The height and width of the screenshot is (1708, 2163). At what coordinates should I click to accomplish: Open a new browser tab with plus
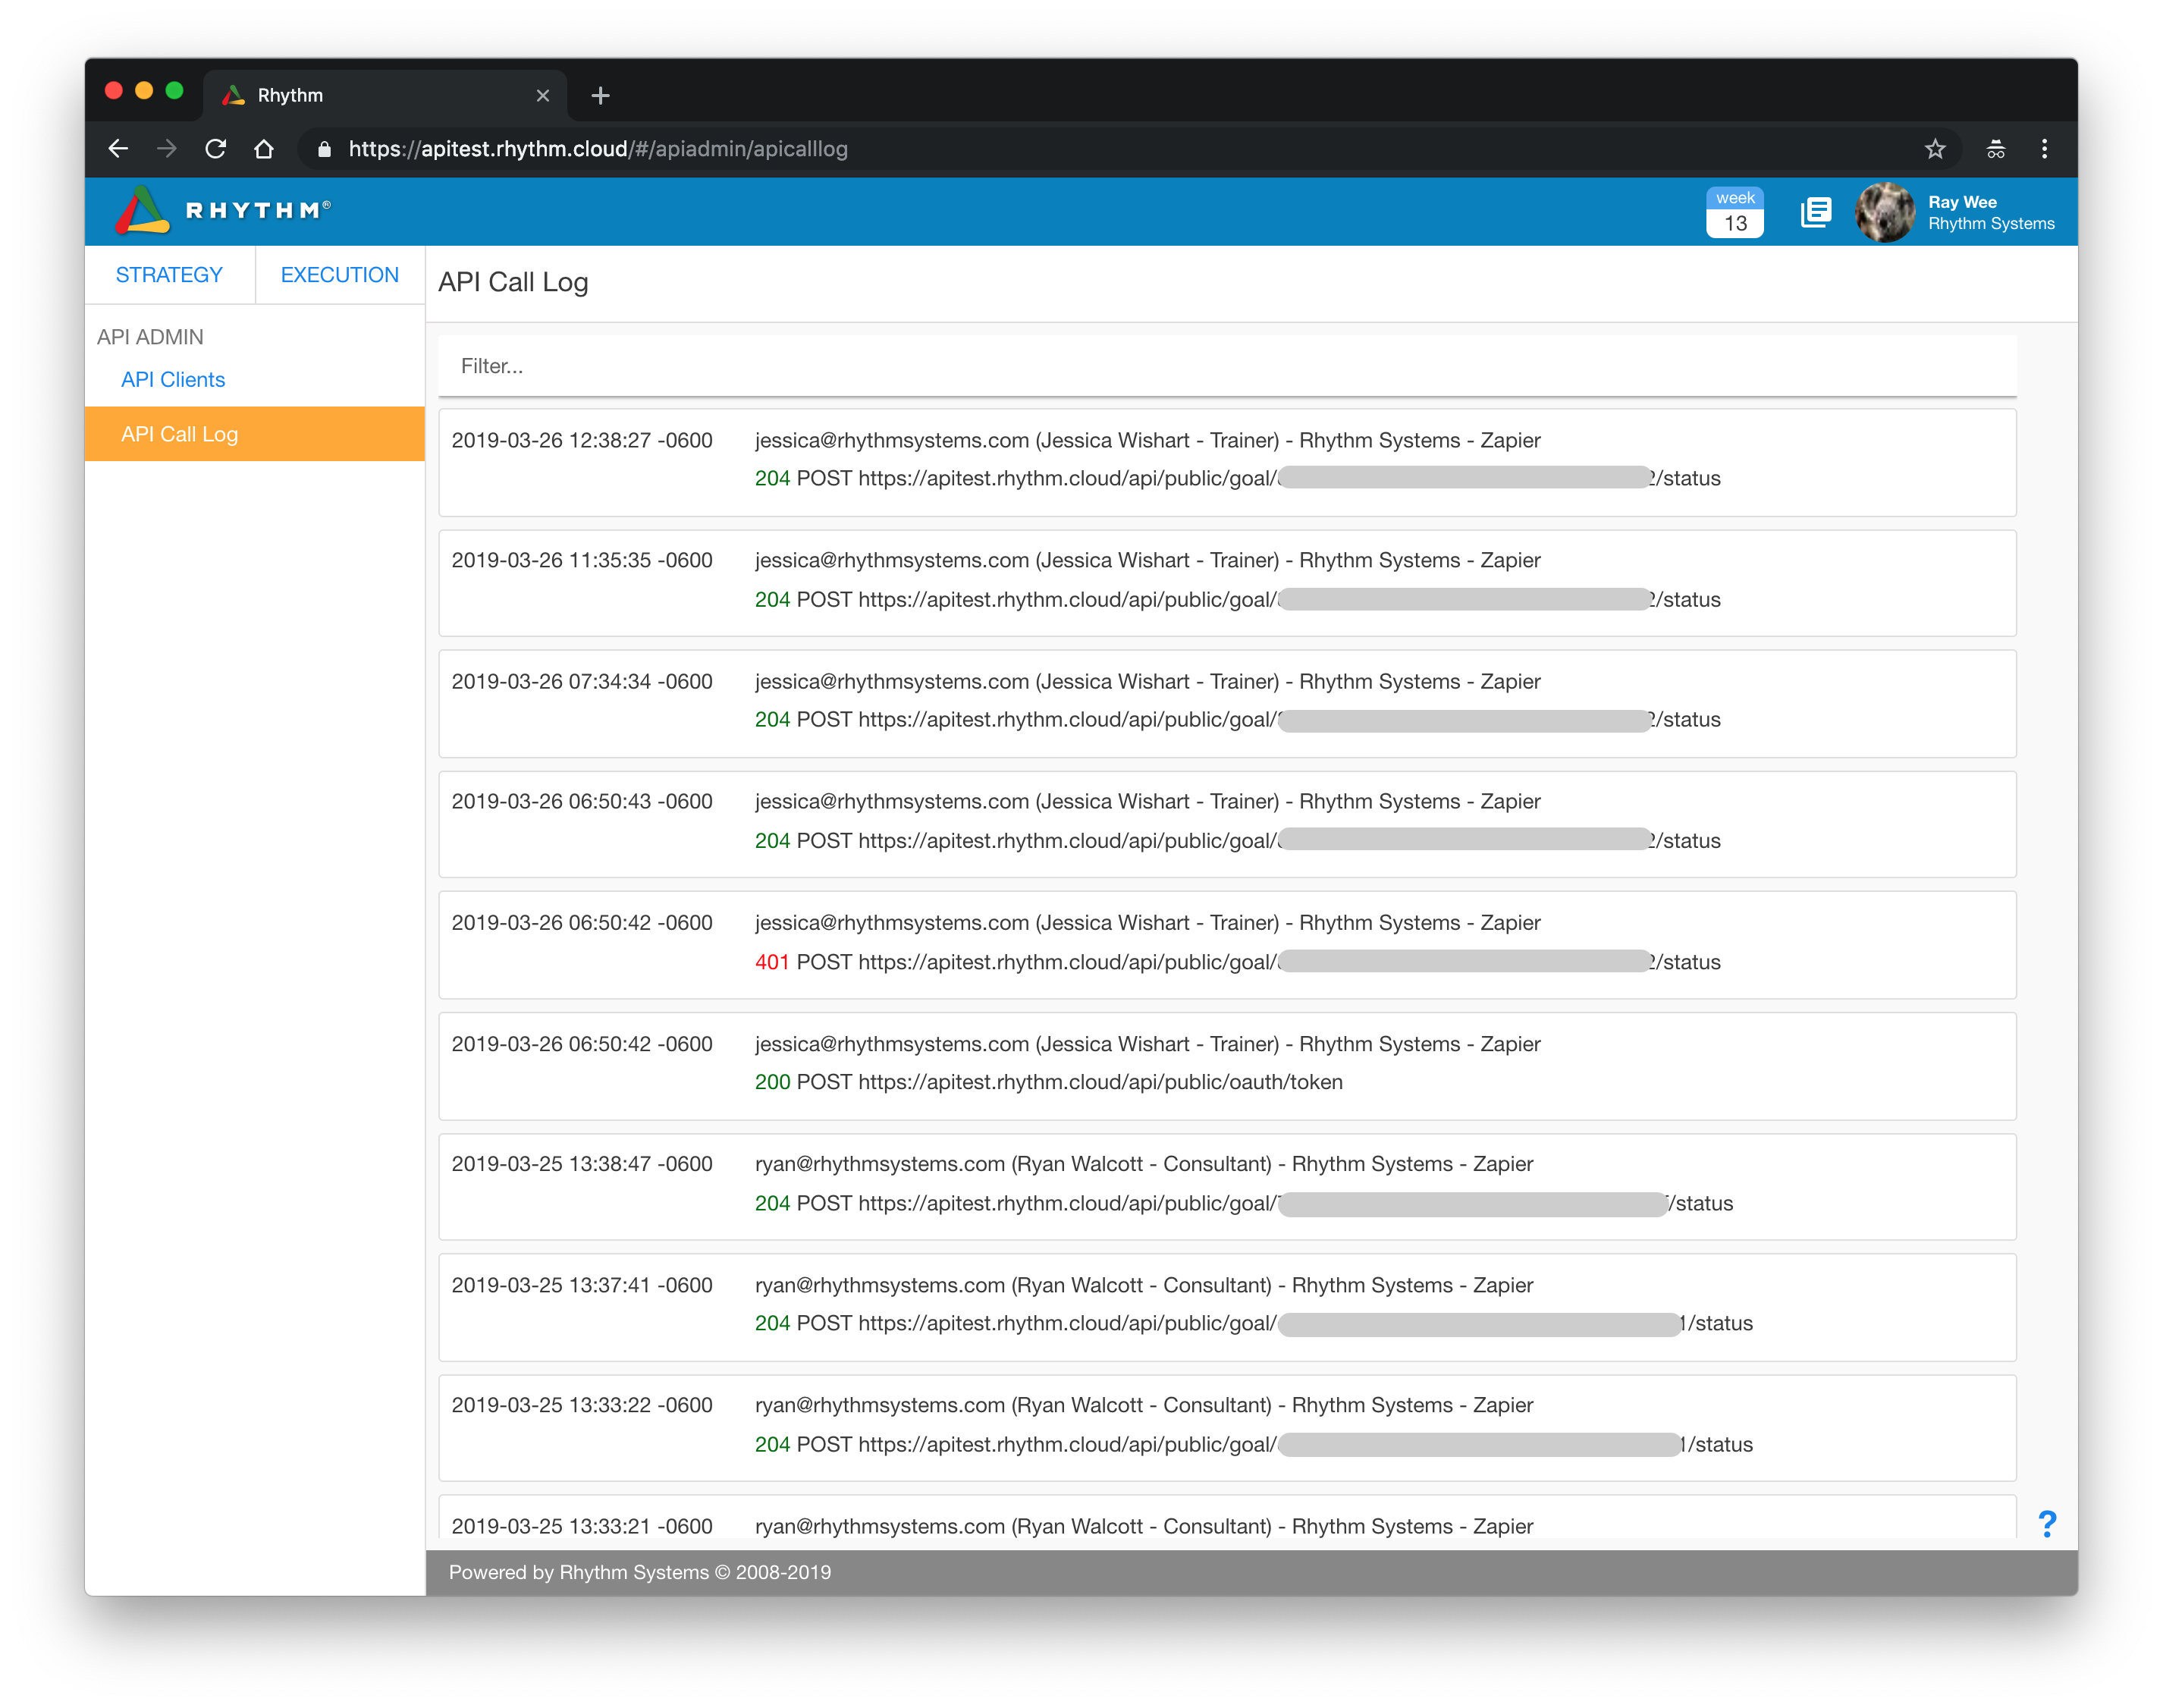coord(600,96)
